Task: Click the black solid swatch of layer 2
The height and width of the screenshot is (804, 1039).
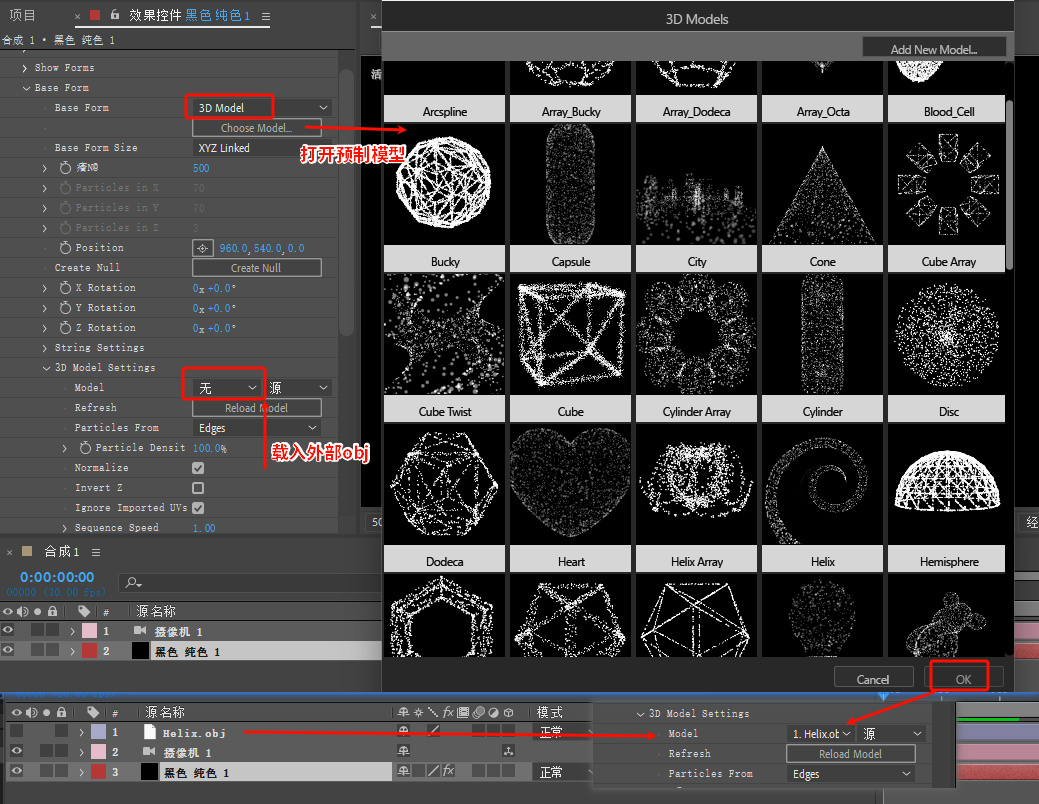Action: [x=140, y=650]
